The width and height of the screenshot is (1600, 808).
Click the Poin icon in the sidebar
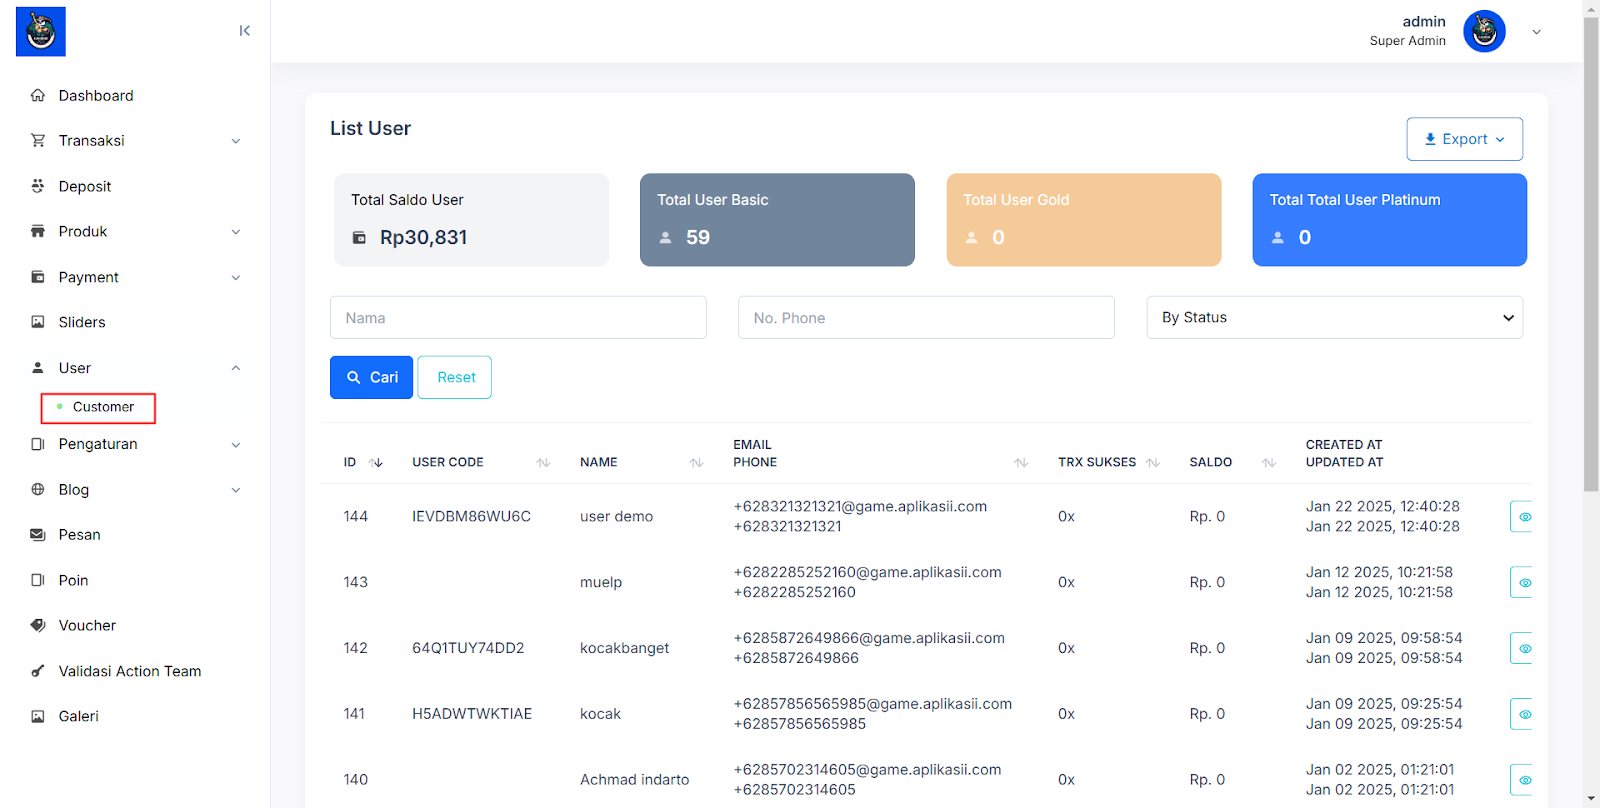point(38,580)
